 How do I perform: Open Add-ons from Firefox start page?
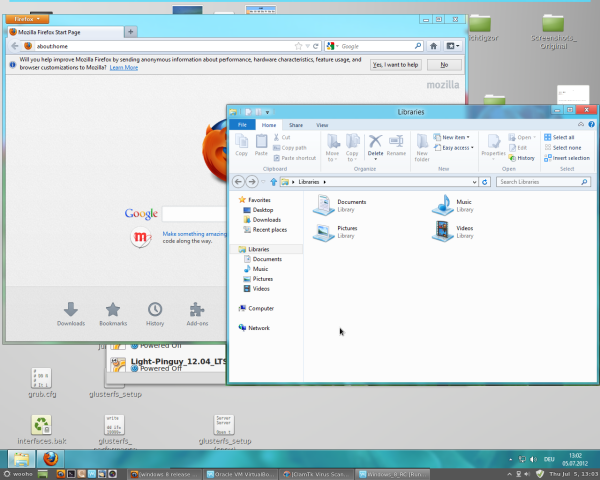point(197,314)
